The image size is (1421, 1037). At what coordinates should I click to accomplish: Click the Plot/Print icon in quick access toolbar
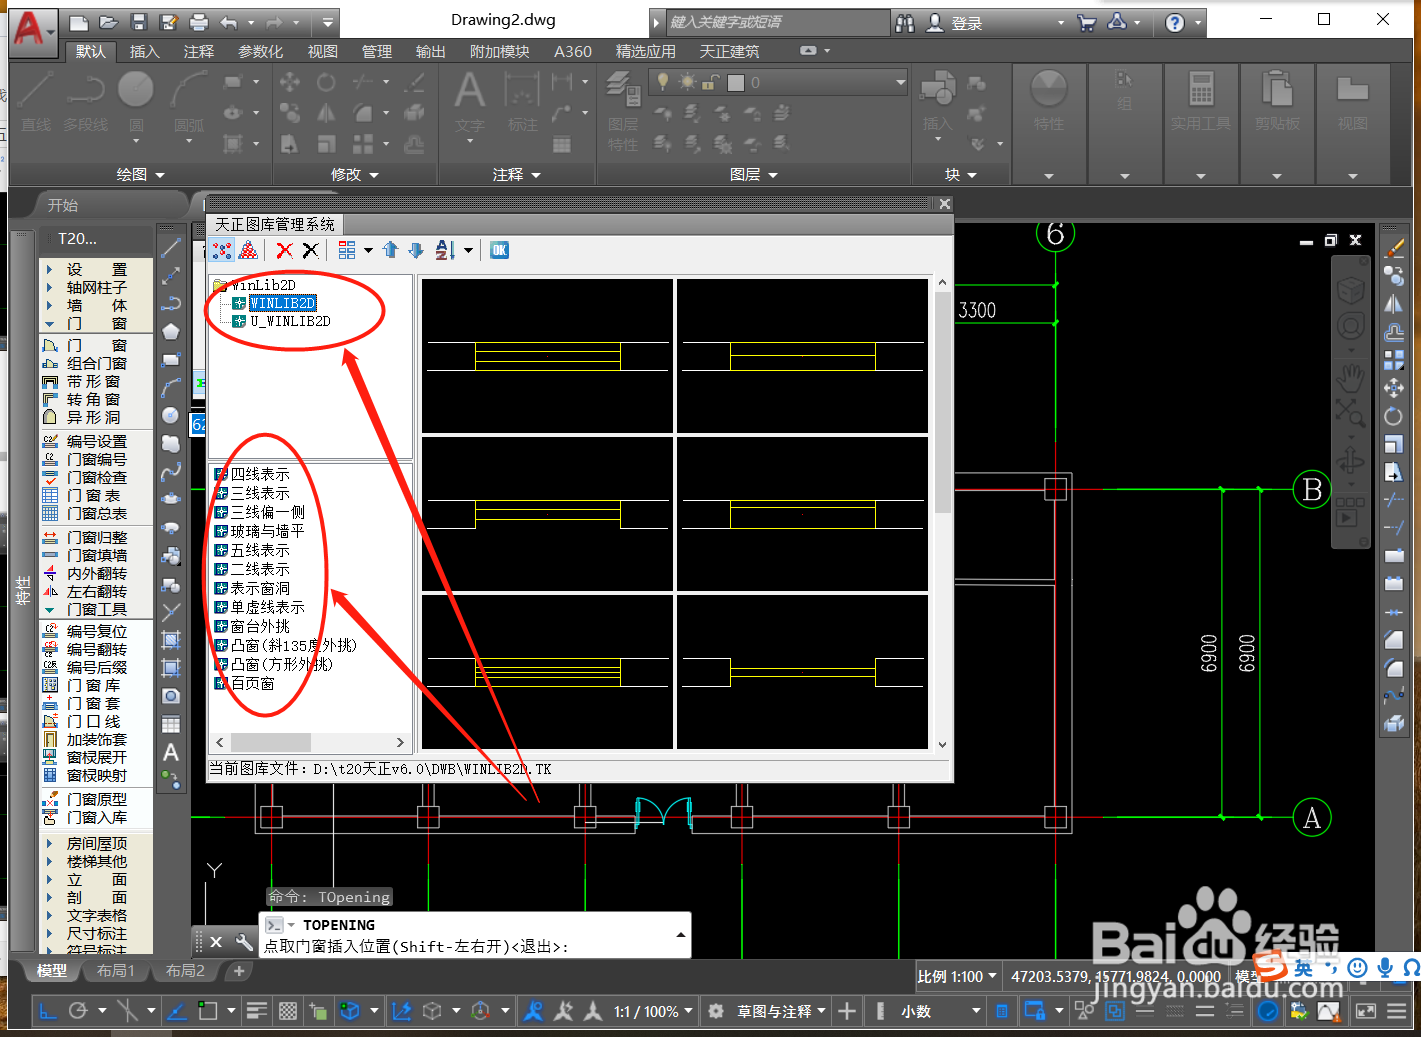pos(199,22)
